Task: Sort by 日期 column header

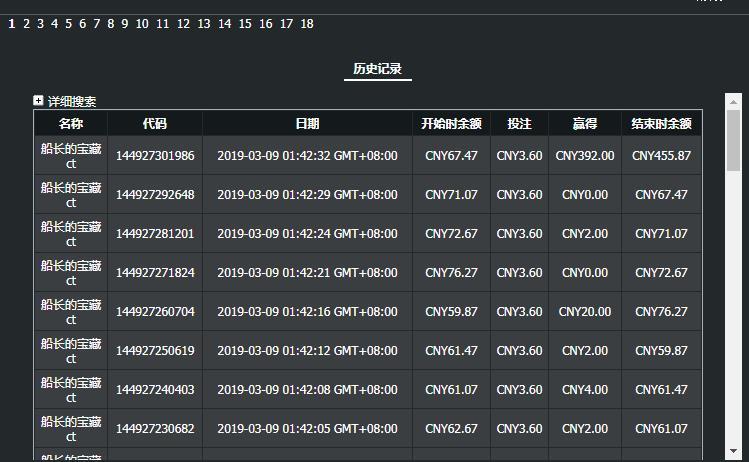Action: click(x=307, y=124)
